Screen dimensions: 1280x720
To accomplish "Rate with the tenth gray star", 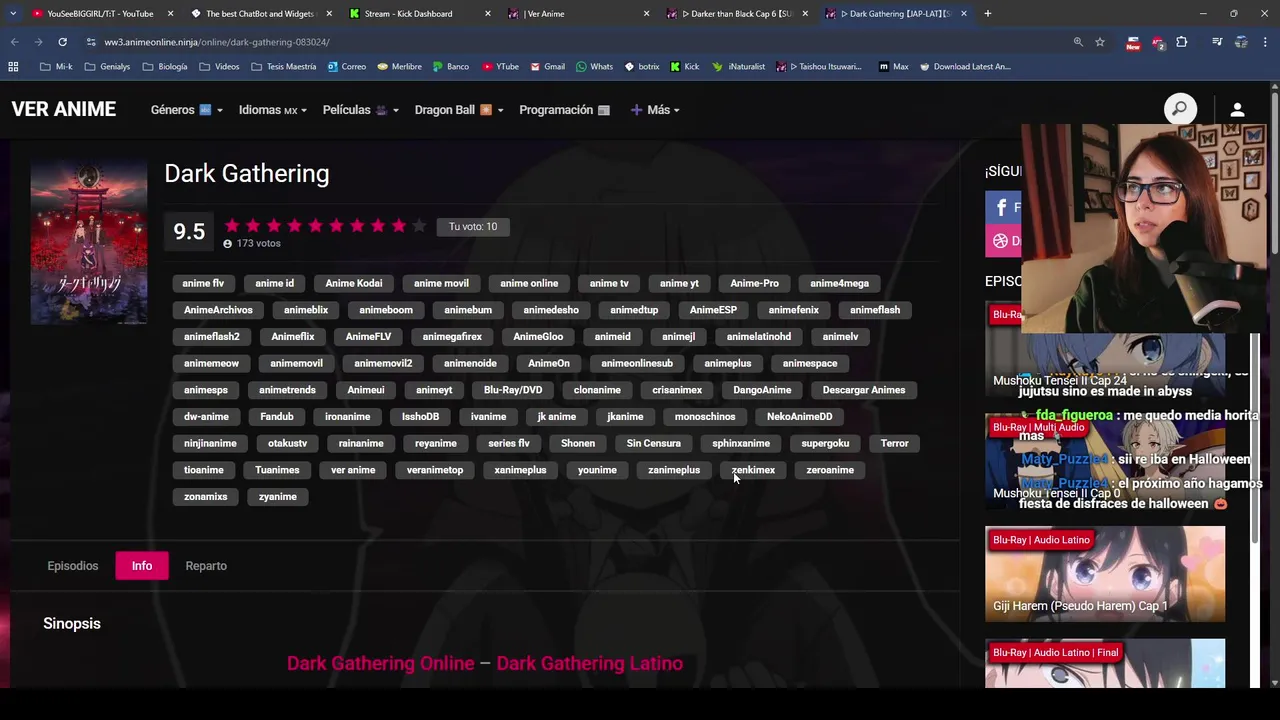I will [420, 226].
